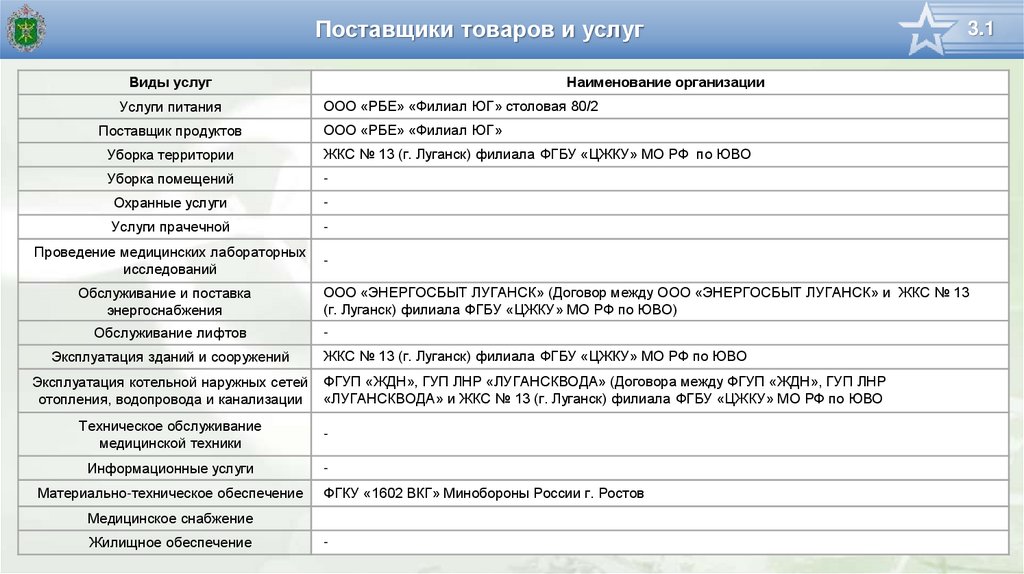Click 'Техническое обслуживание медицинской техники'
Viewport: 1024px width, 574px height.
165,434
